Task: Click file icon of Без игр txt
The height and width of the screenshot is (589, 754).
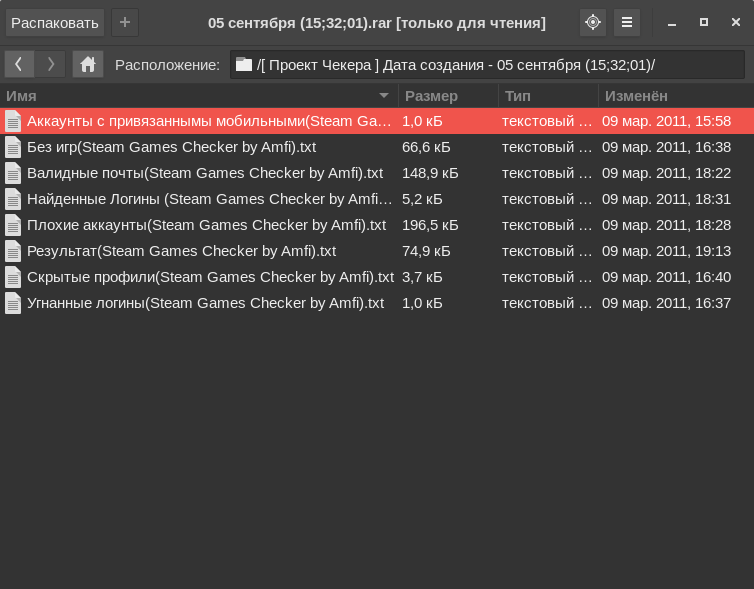Action: [x=13, y=147]
